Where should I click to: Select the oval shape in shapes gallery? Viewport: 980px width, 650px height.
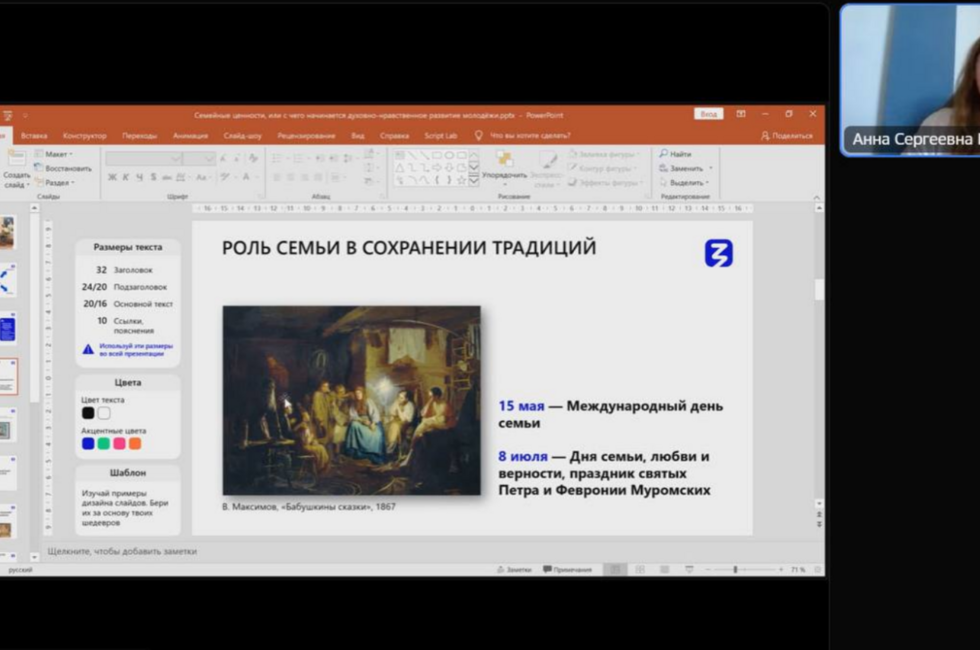coord(449,155)
